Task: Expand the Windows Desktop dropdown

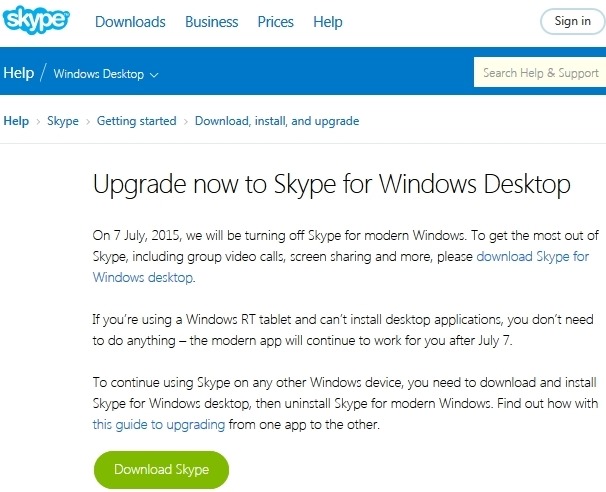Action: click(x=99, y=74)
